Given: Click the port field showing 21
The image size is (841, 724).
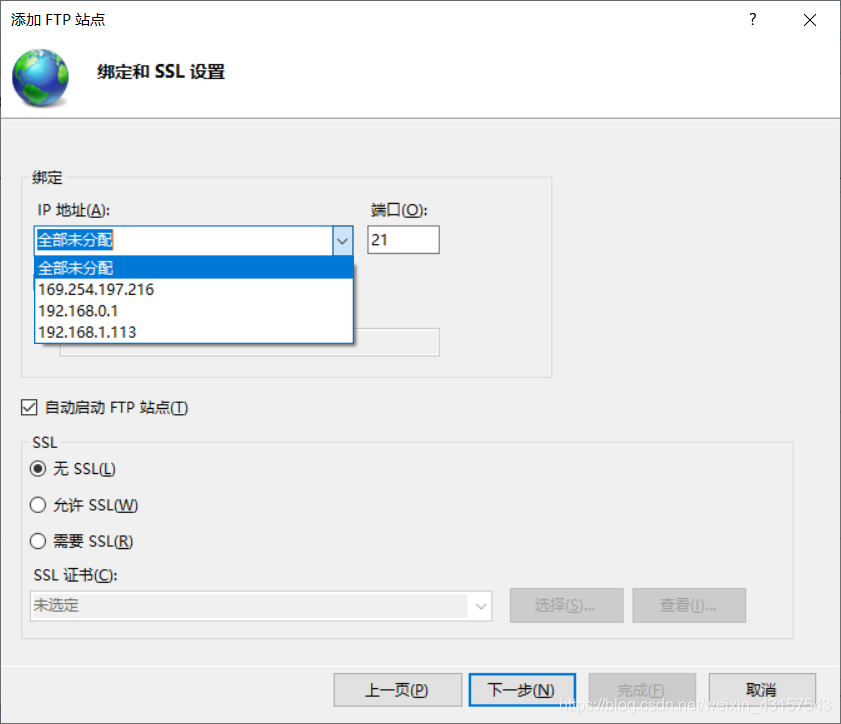Looking at the screenshot, I should coord(403,240).
